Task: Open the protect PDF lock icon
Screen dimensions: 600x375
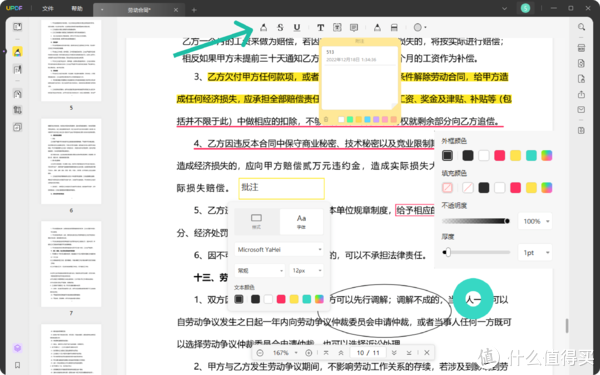Action: 581,79
